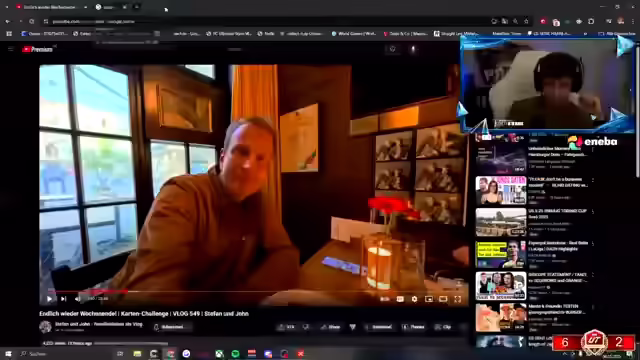640x360 pixels.
Task: Open the video settings gear
Action: [x=415, y=299]
